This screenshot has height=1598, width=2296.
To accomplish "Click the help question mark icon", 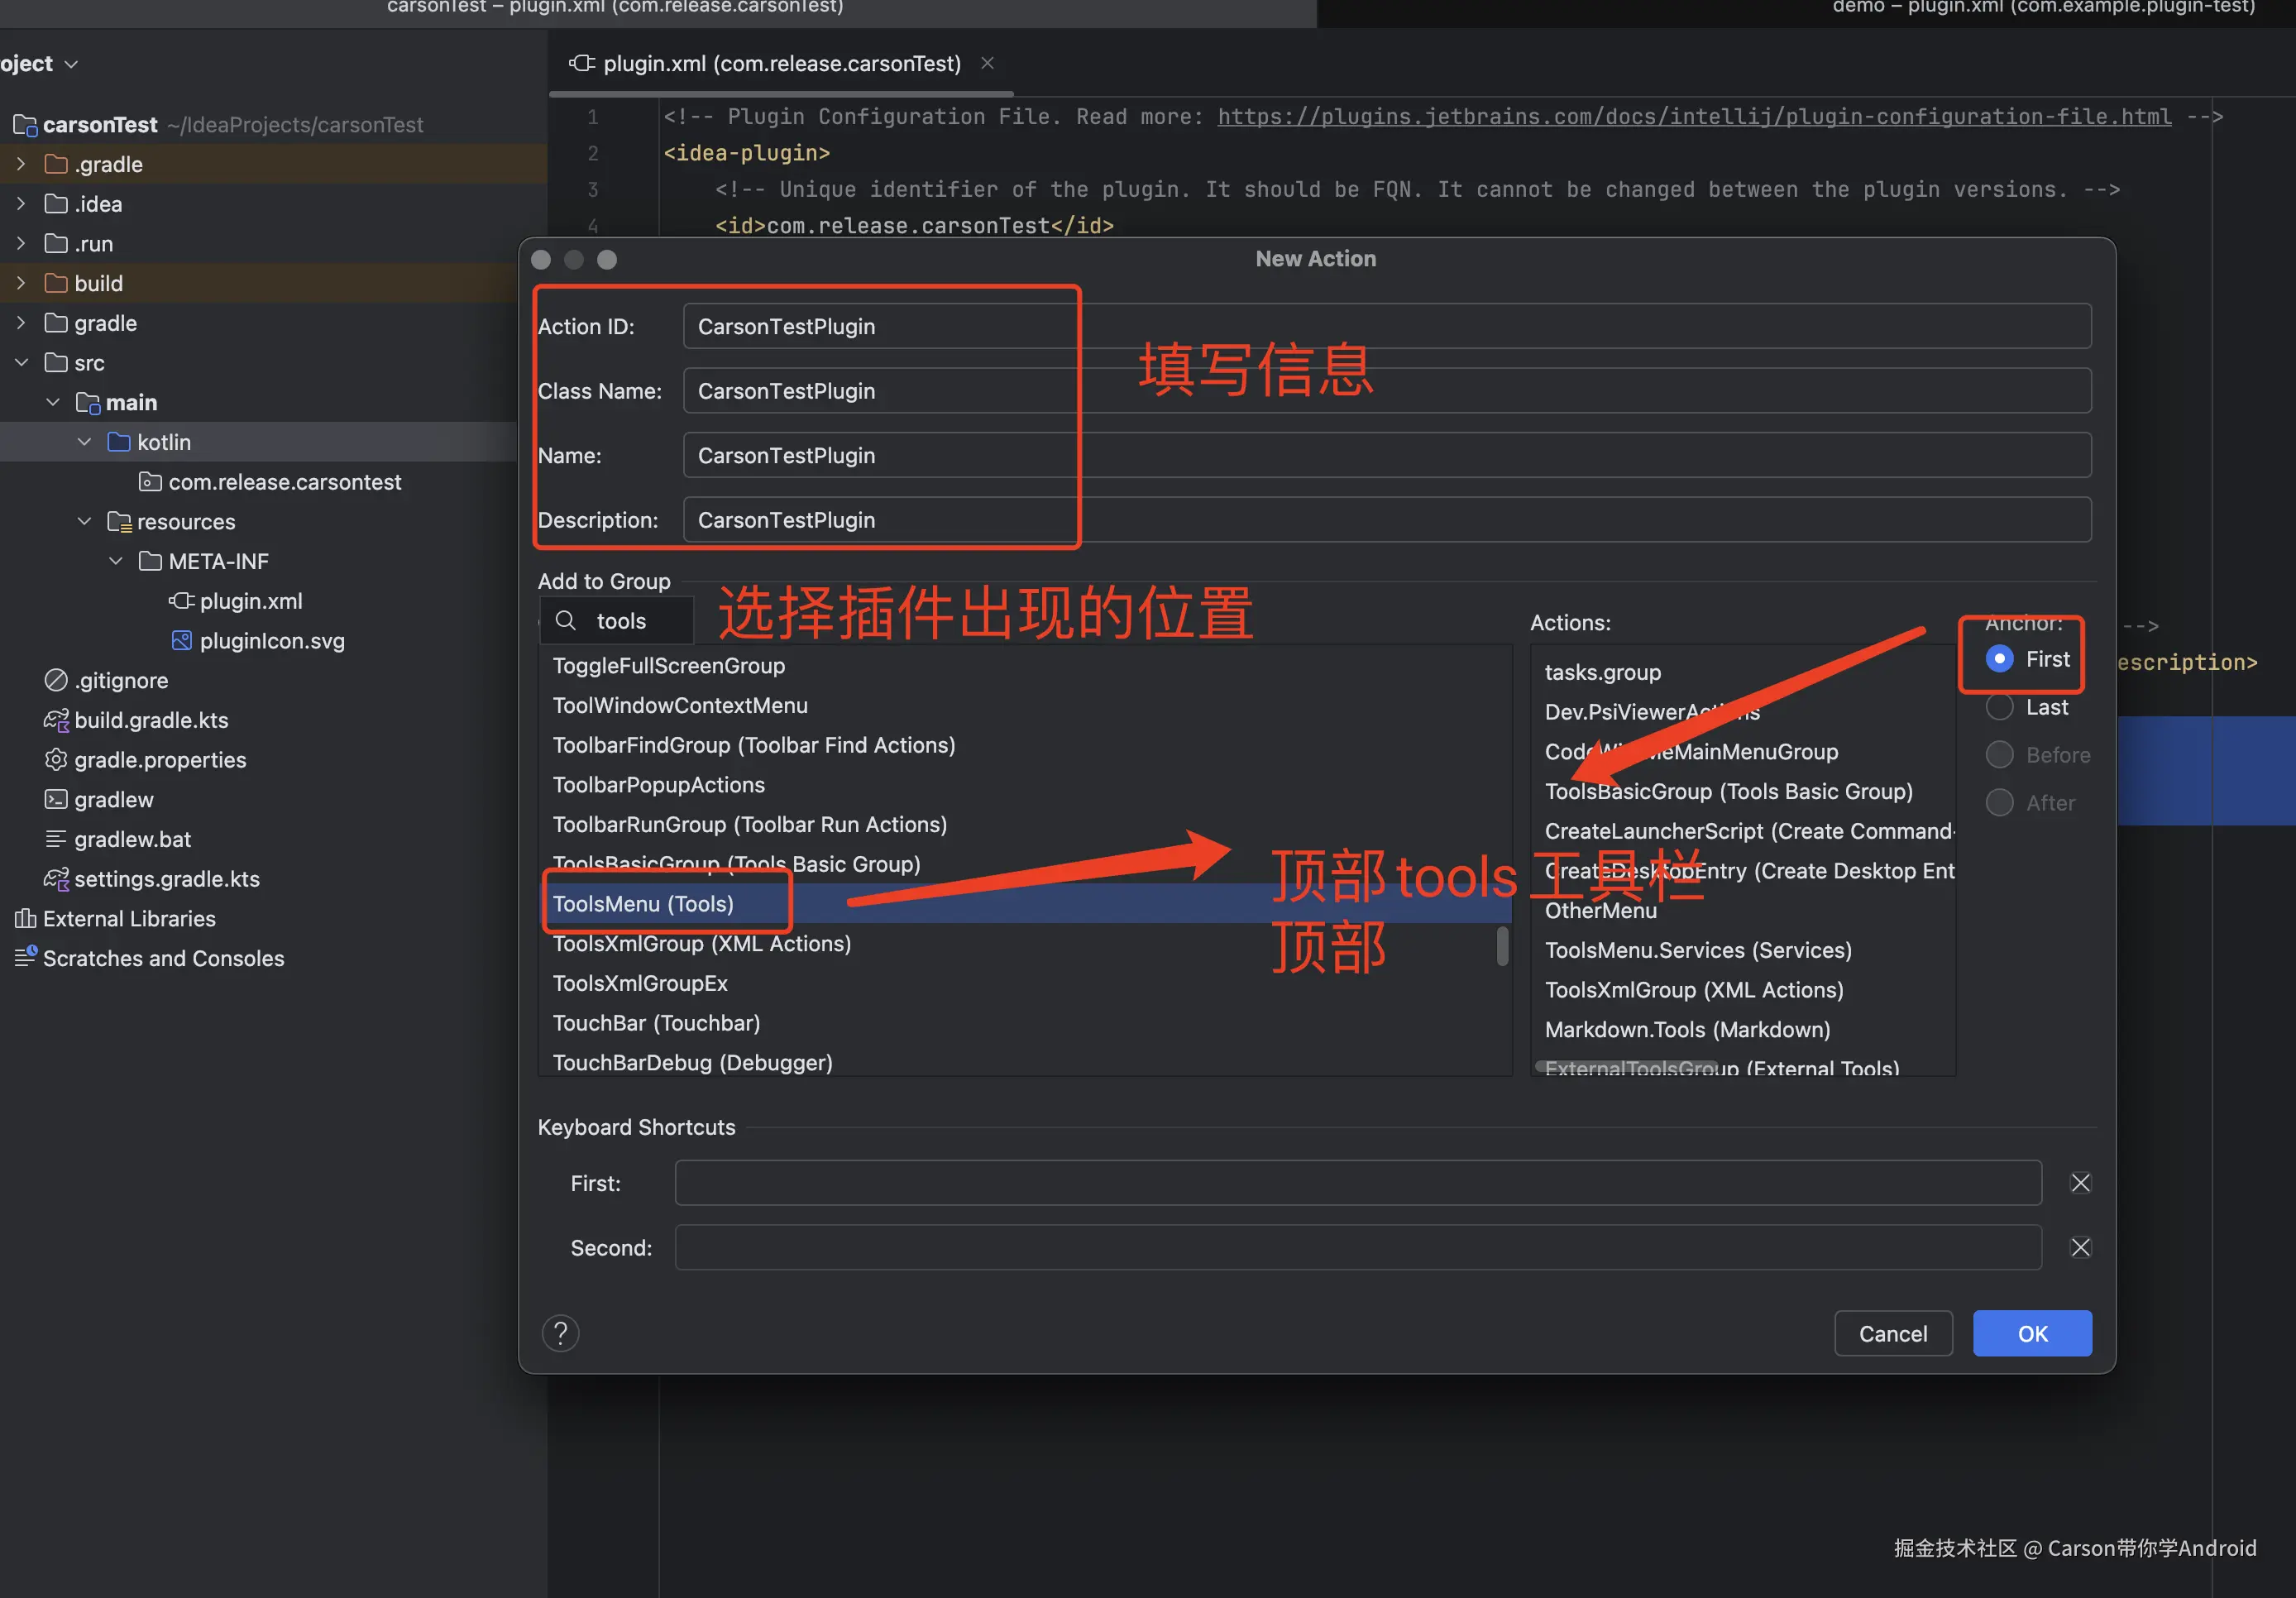I will (560, 1333).
